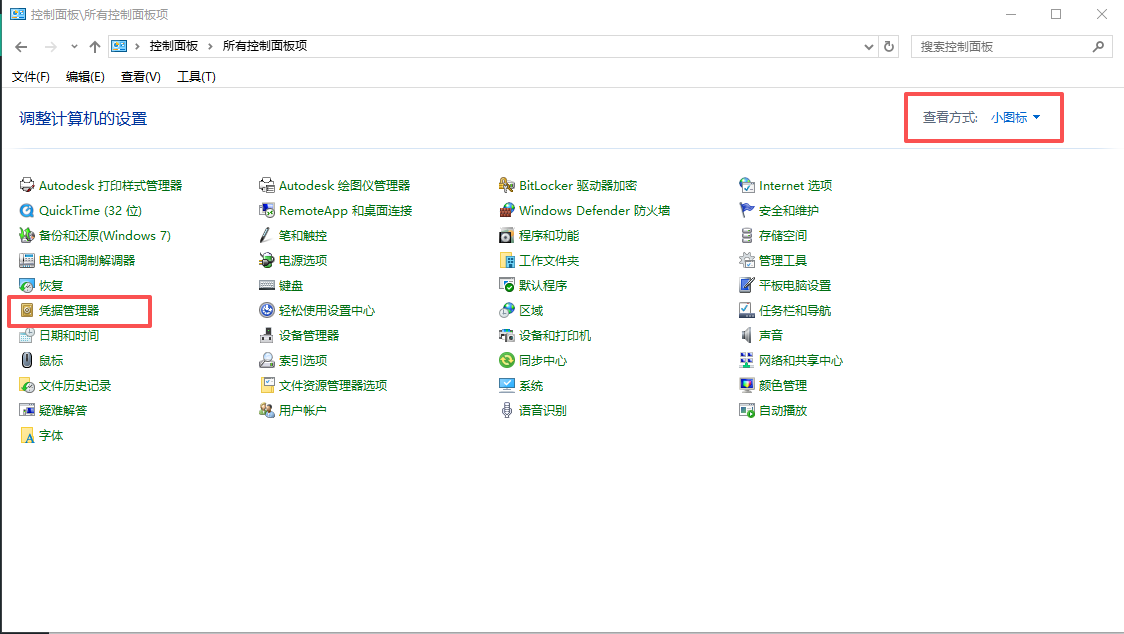This screenshot has height=634, width=1124.
Task: Click the 电话和调制解调器 icon
Action: (27, 260)
